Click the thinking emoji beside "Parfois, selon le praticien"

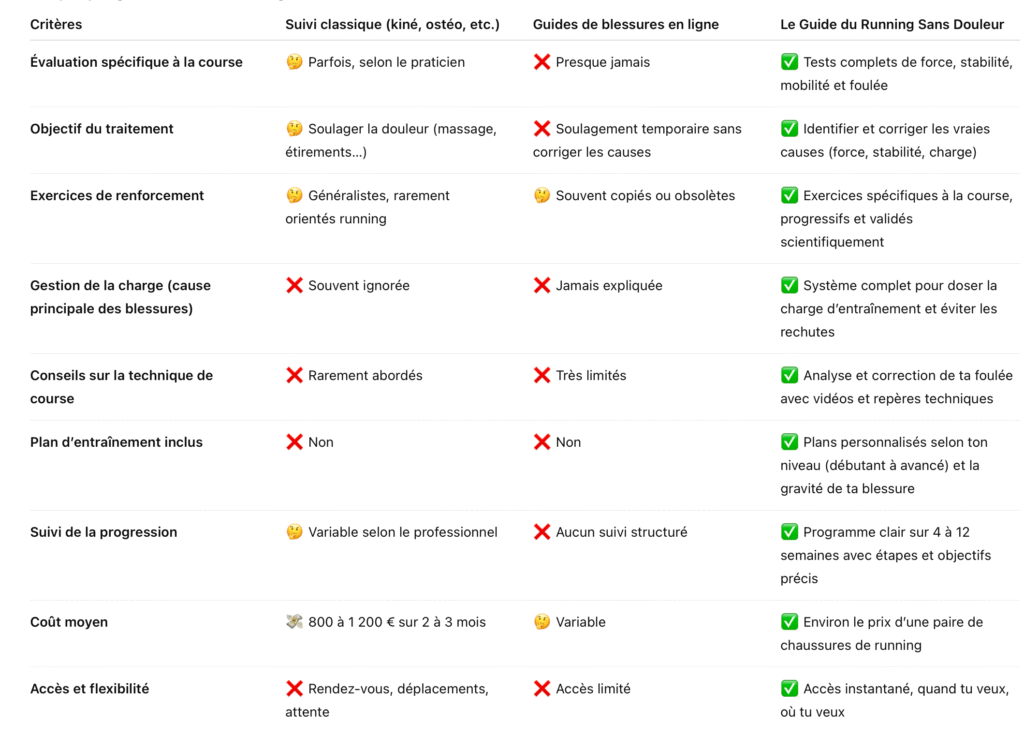click(x=294, y=62)
